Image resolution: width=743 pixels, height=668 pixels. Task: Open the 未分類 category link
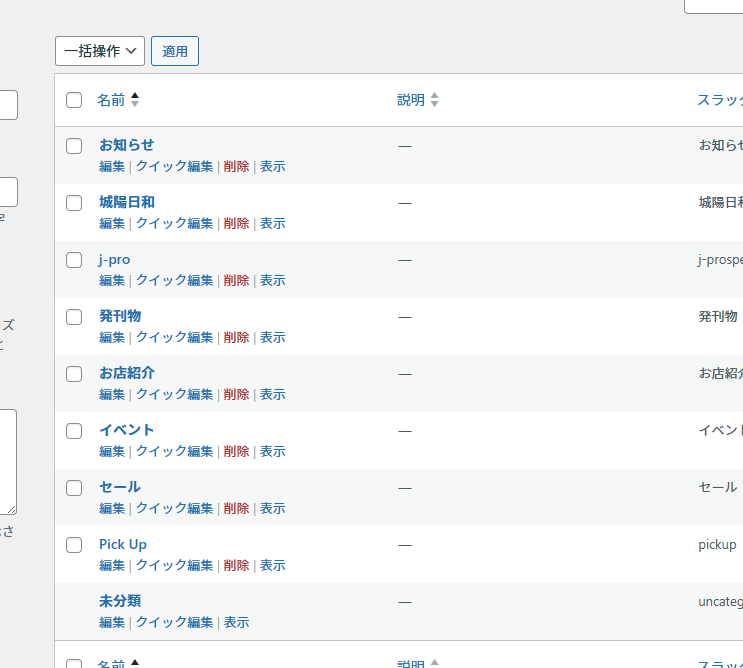[120, 601]
